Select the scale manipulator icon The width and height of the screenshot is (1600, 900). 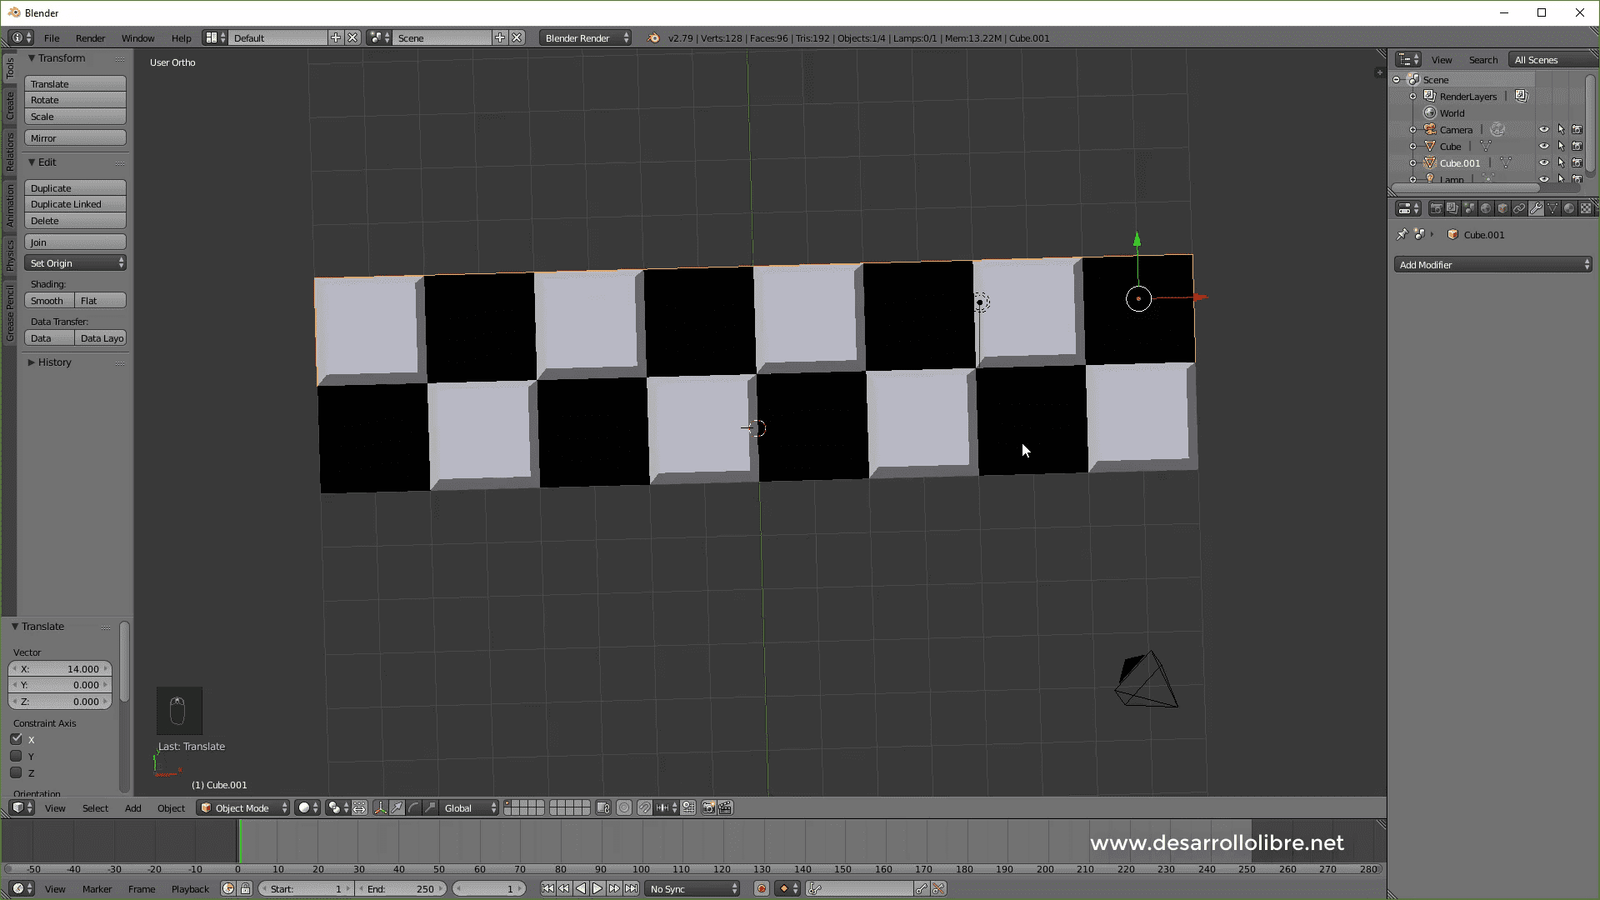(x=430, y=808)
